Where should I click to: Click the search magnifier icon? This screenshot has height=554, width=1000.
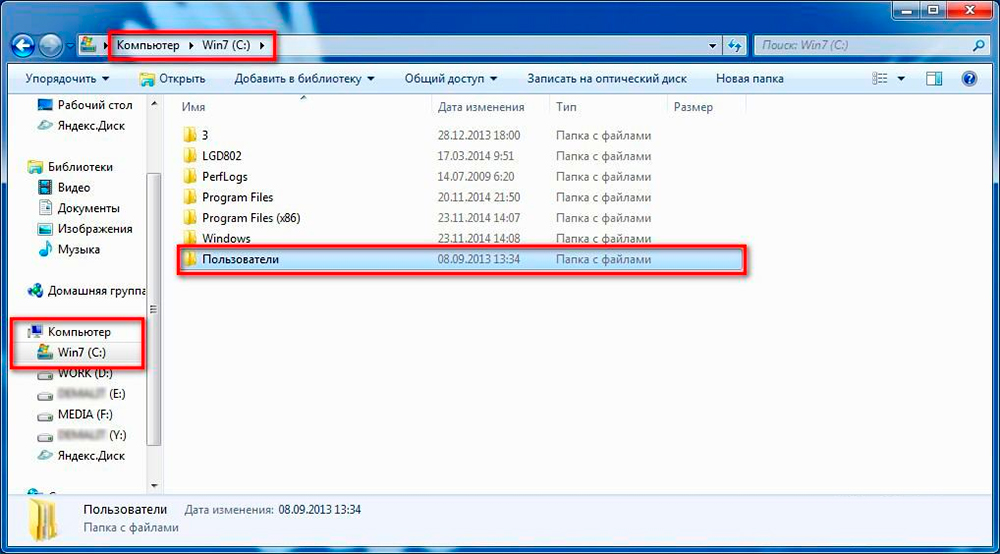coord(978,46)
